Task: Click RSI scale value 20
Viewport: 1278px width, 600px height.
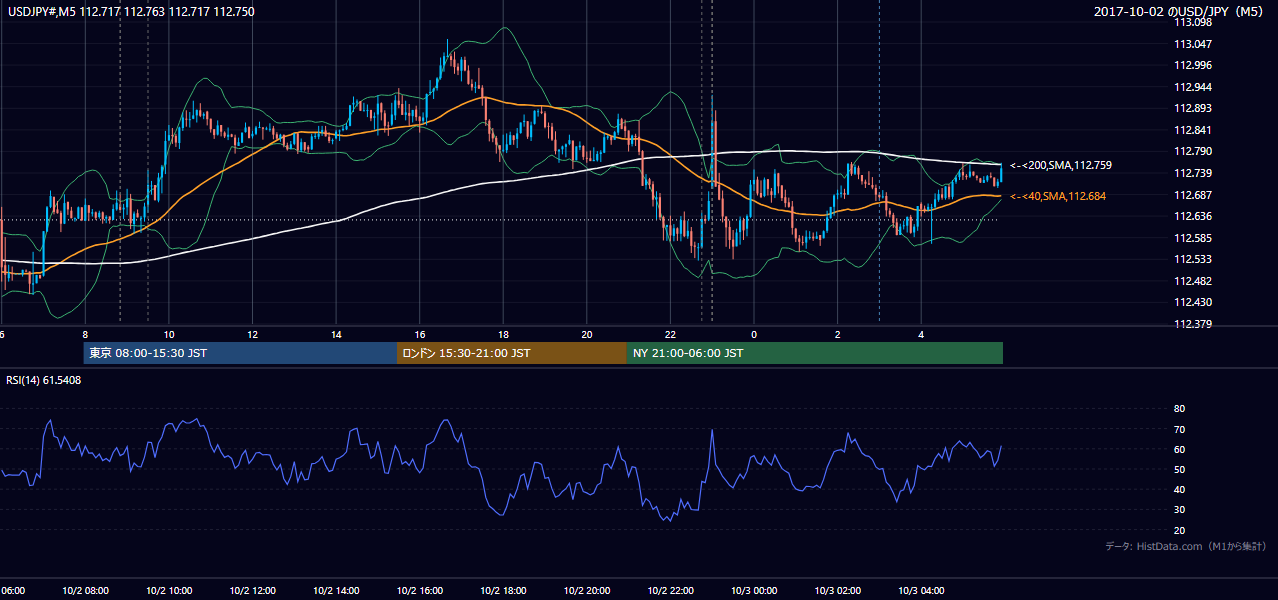Action: click(1179, 530)
